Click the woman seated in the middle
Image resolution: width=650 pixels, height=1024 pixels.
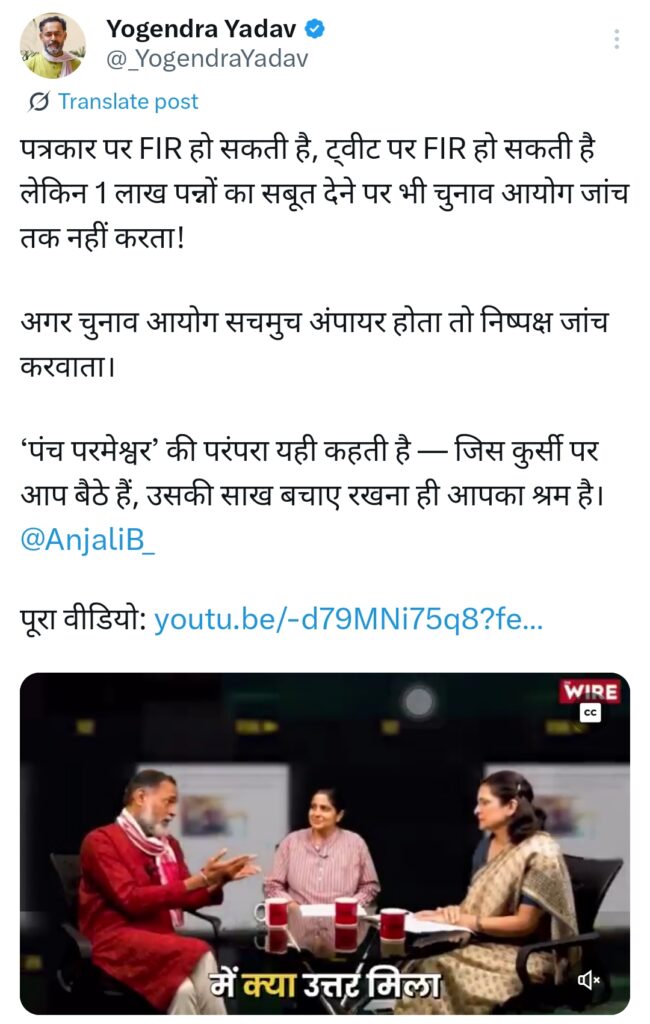(321, 849)
